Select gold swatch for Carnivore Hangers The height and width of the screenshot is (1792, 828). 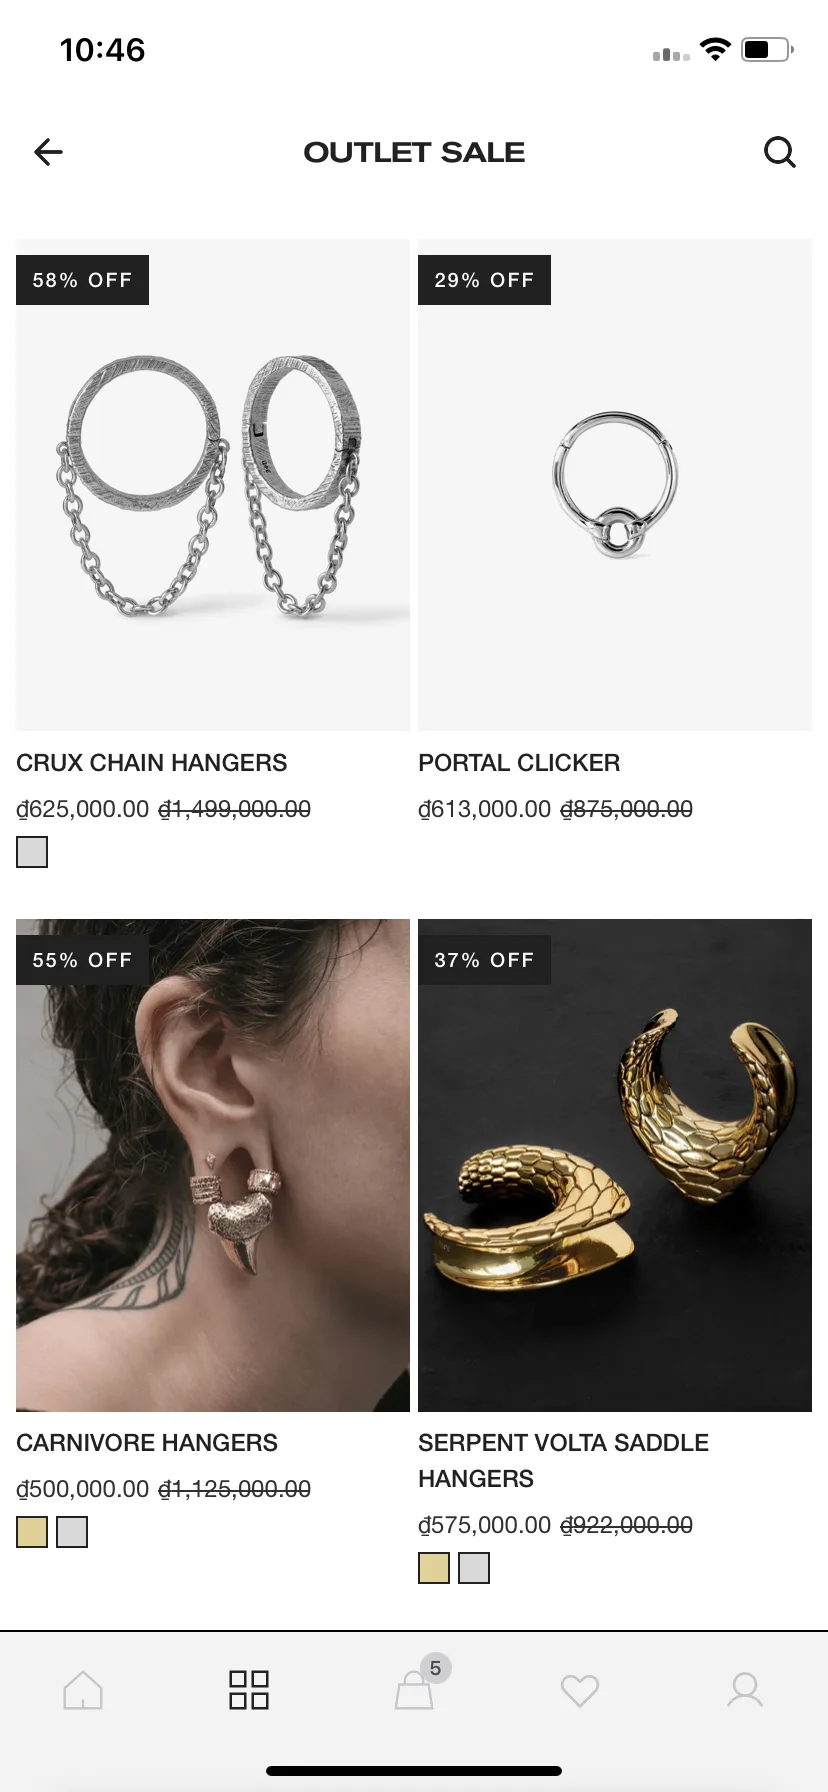tap(32, 1532)
